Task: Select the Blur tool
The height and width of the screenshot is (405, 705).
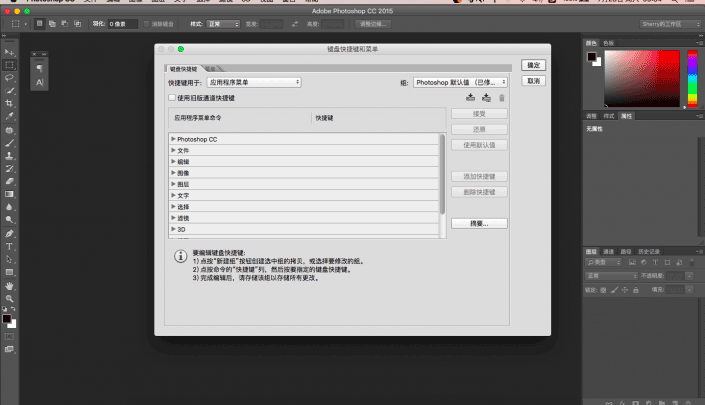Action: click(x=9, y=207)
